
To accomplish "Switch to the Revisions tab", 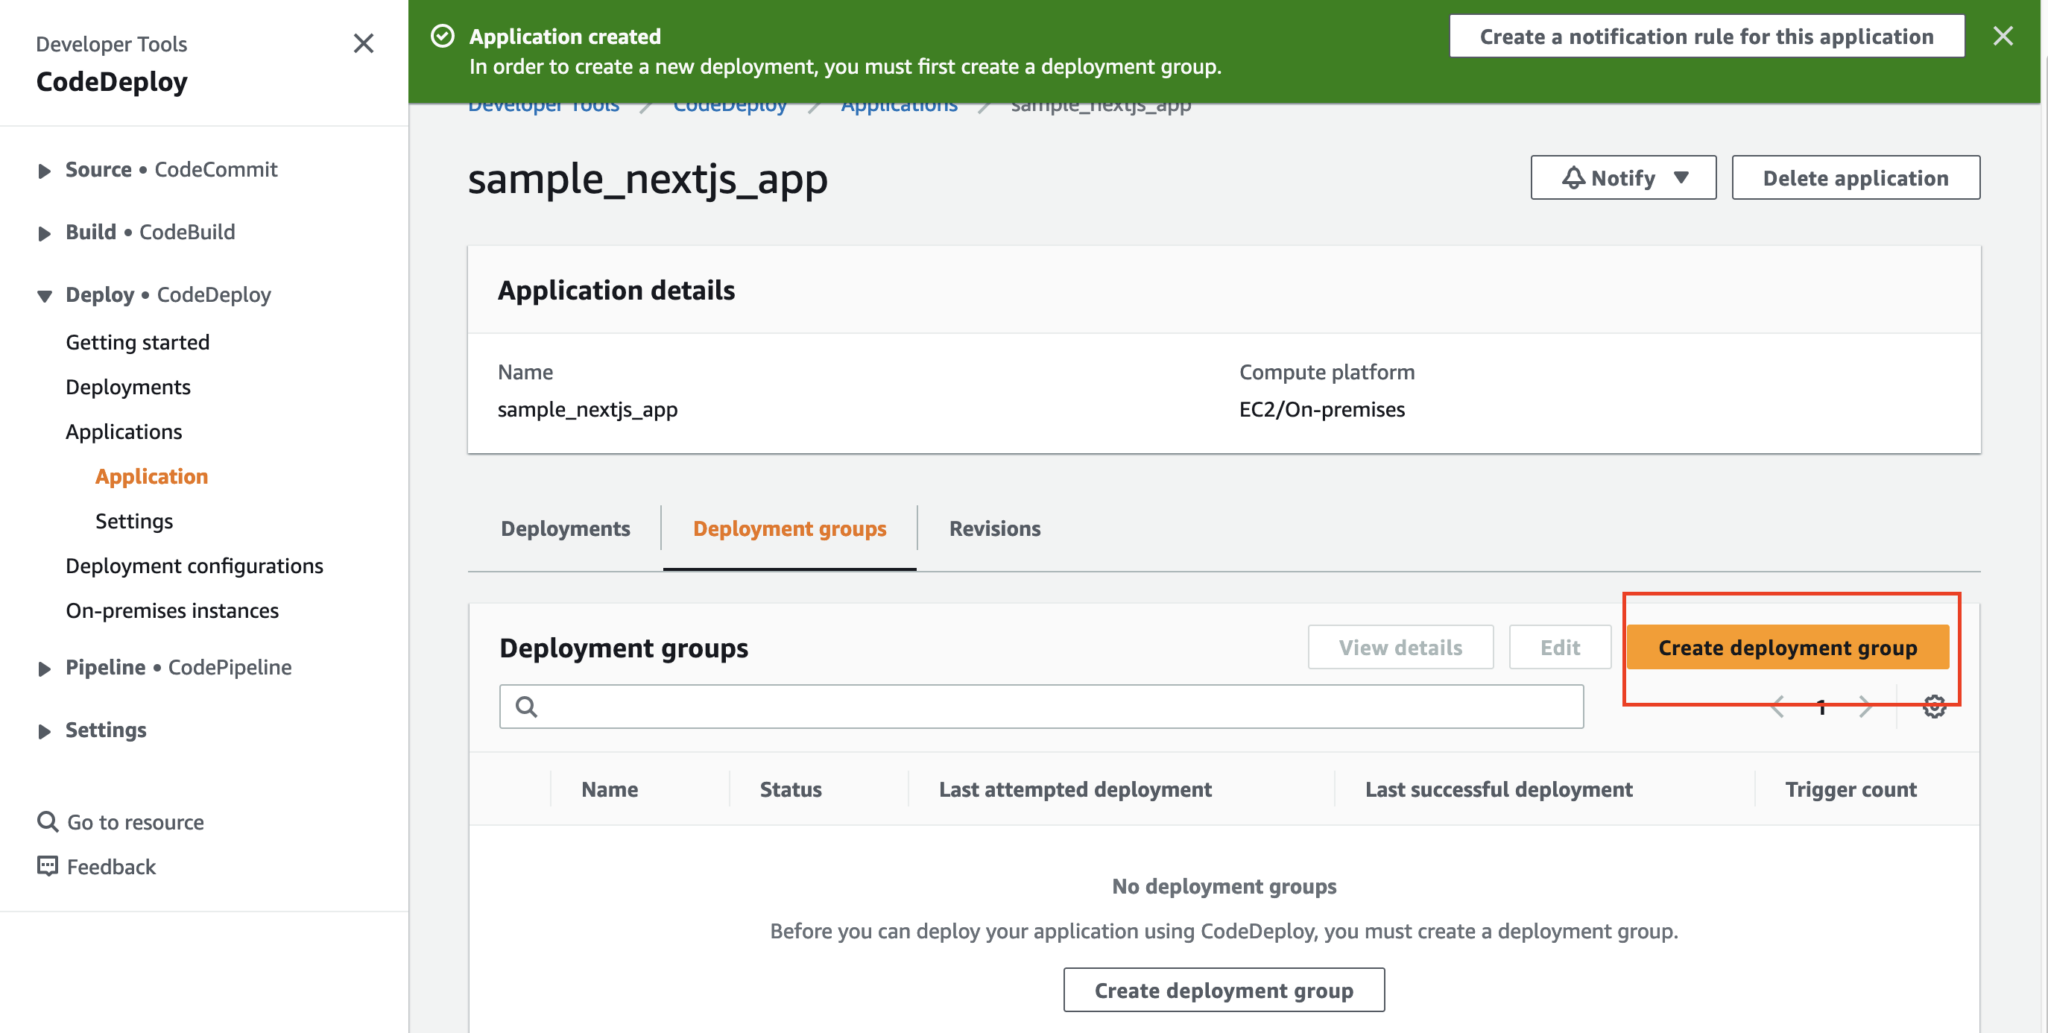I will coord(994,529).
